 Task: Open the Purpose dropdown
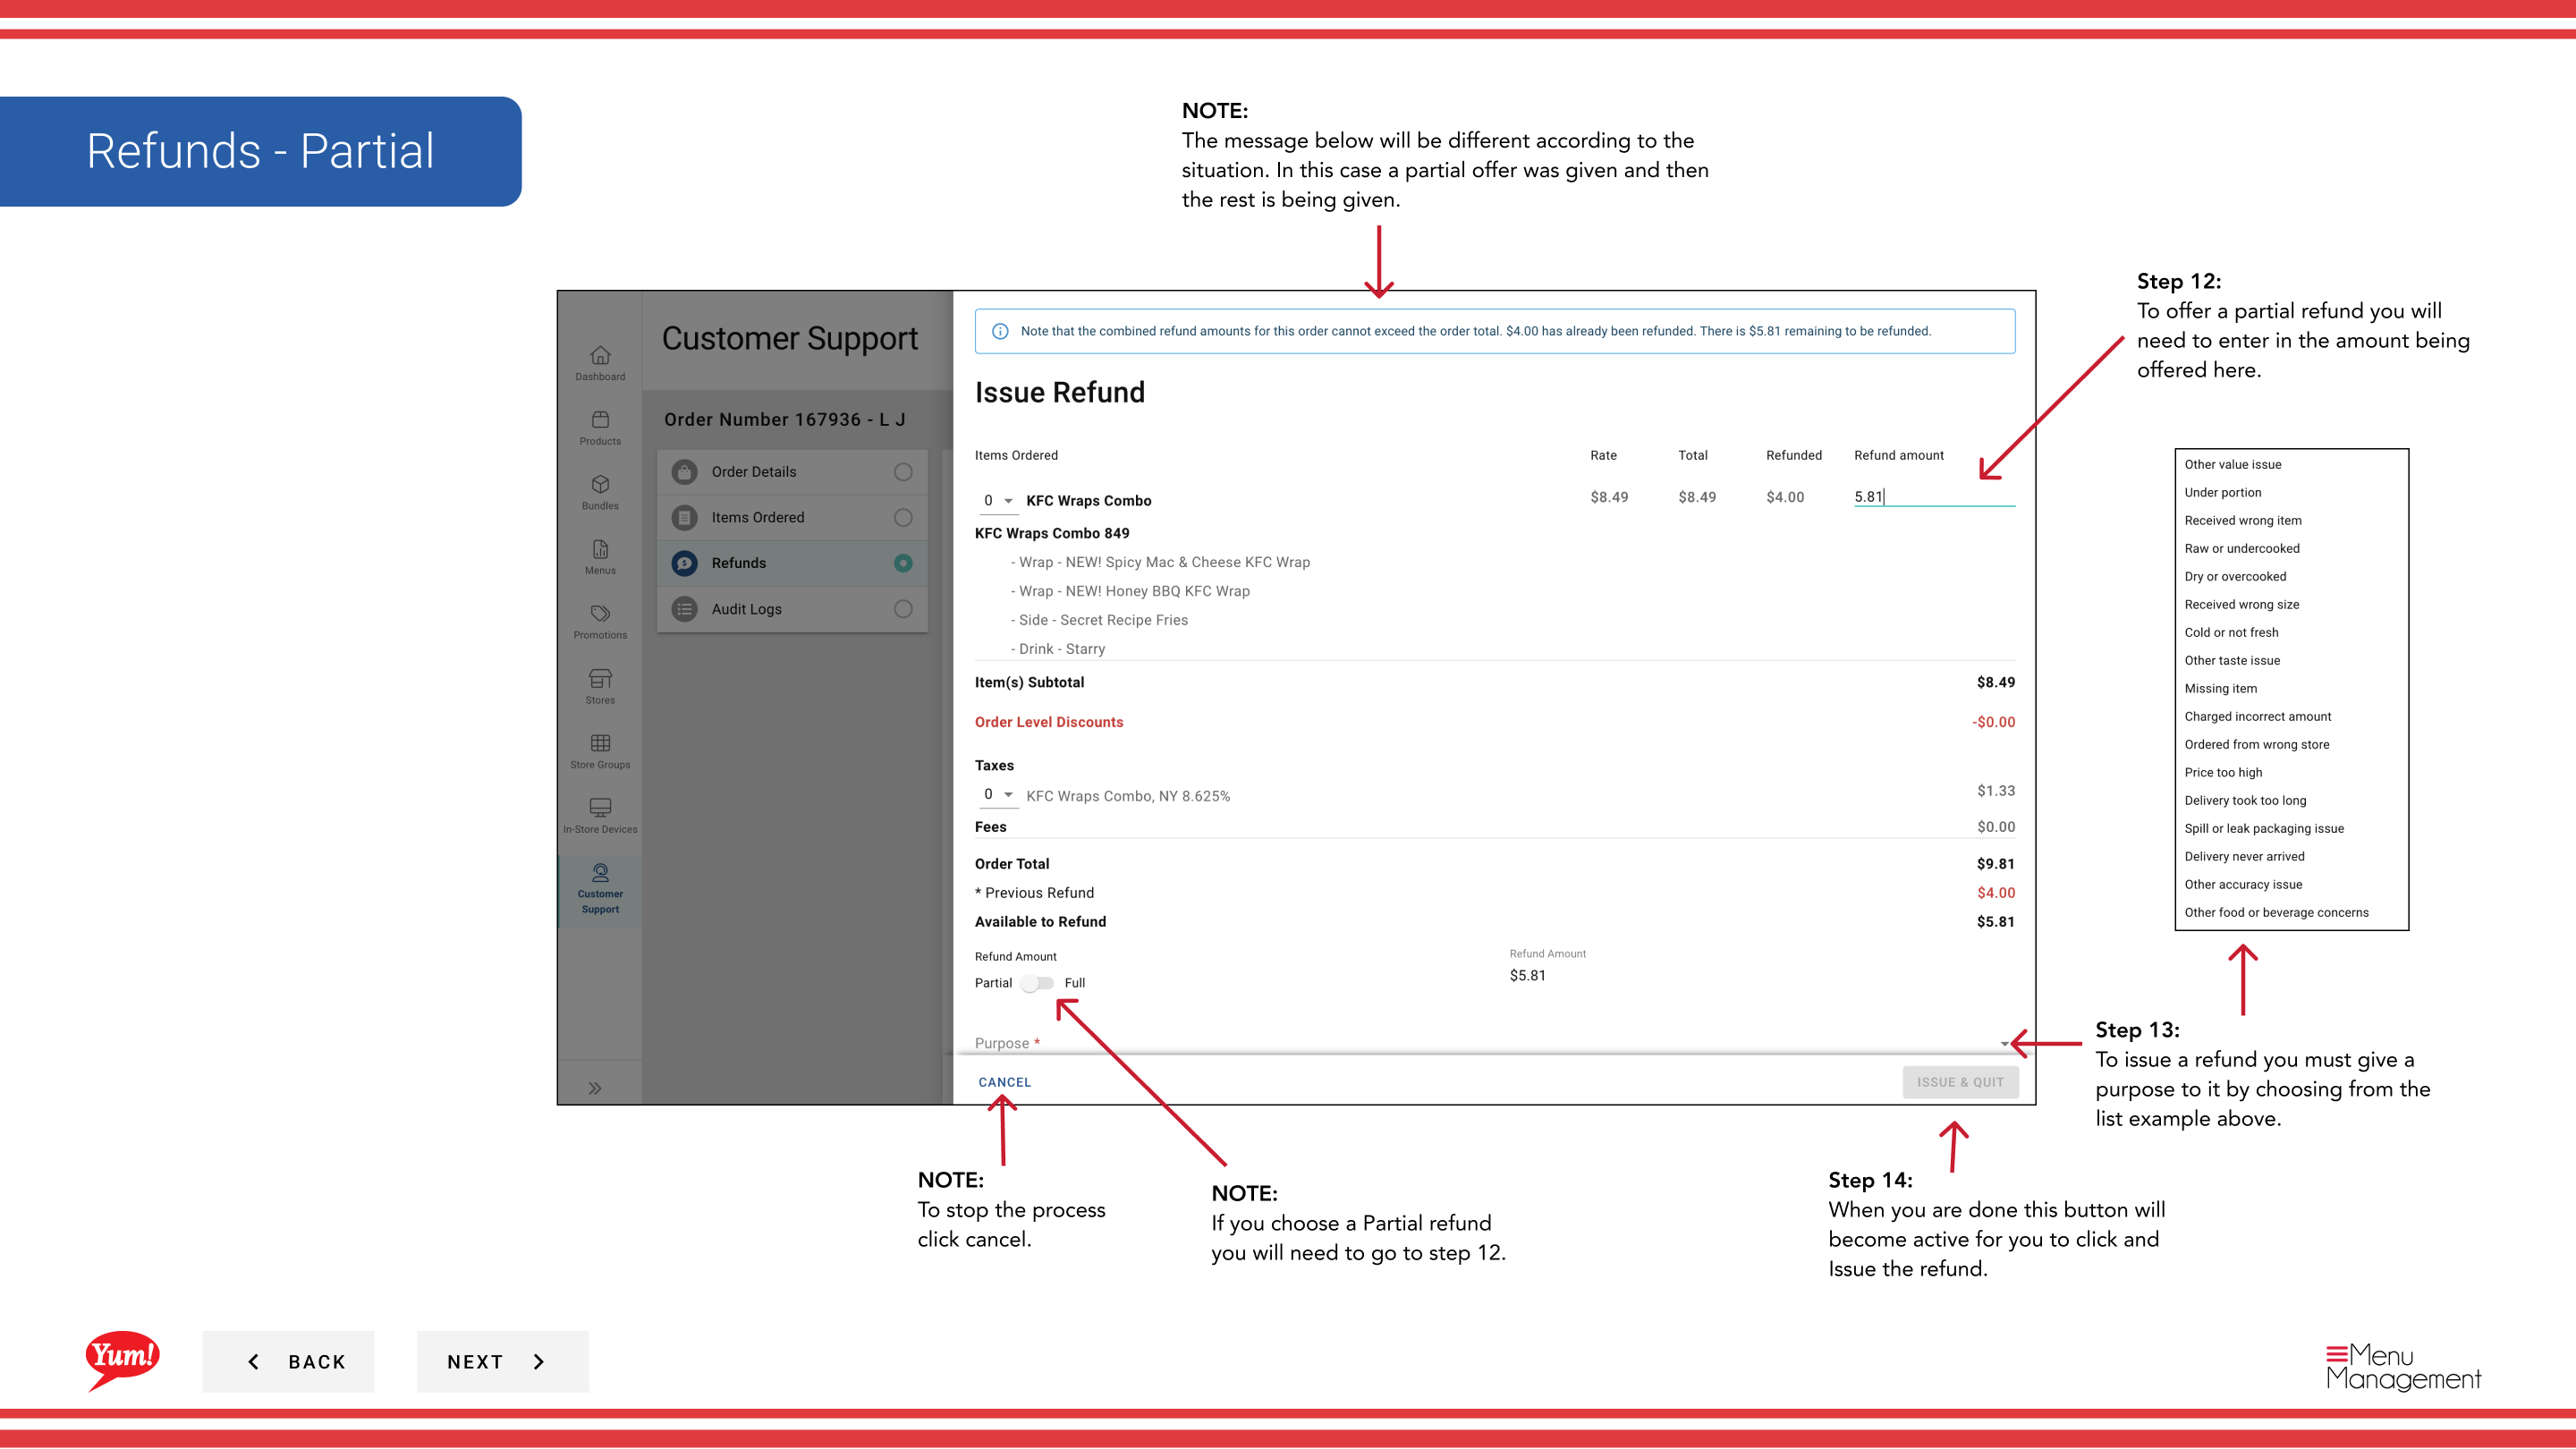[1494, 1043]
